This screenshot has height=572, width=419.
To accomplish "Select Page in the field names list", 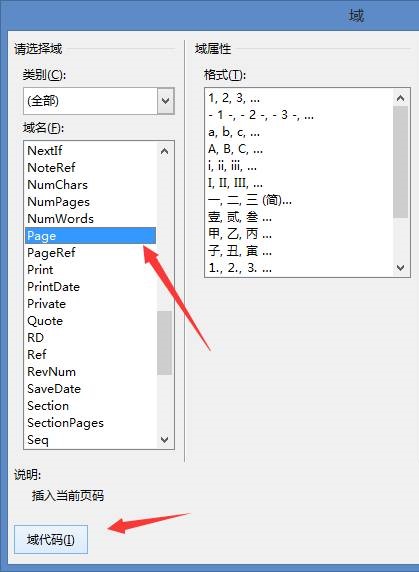I will click(x=90, y=236).
